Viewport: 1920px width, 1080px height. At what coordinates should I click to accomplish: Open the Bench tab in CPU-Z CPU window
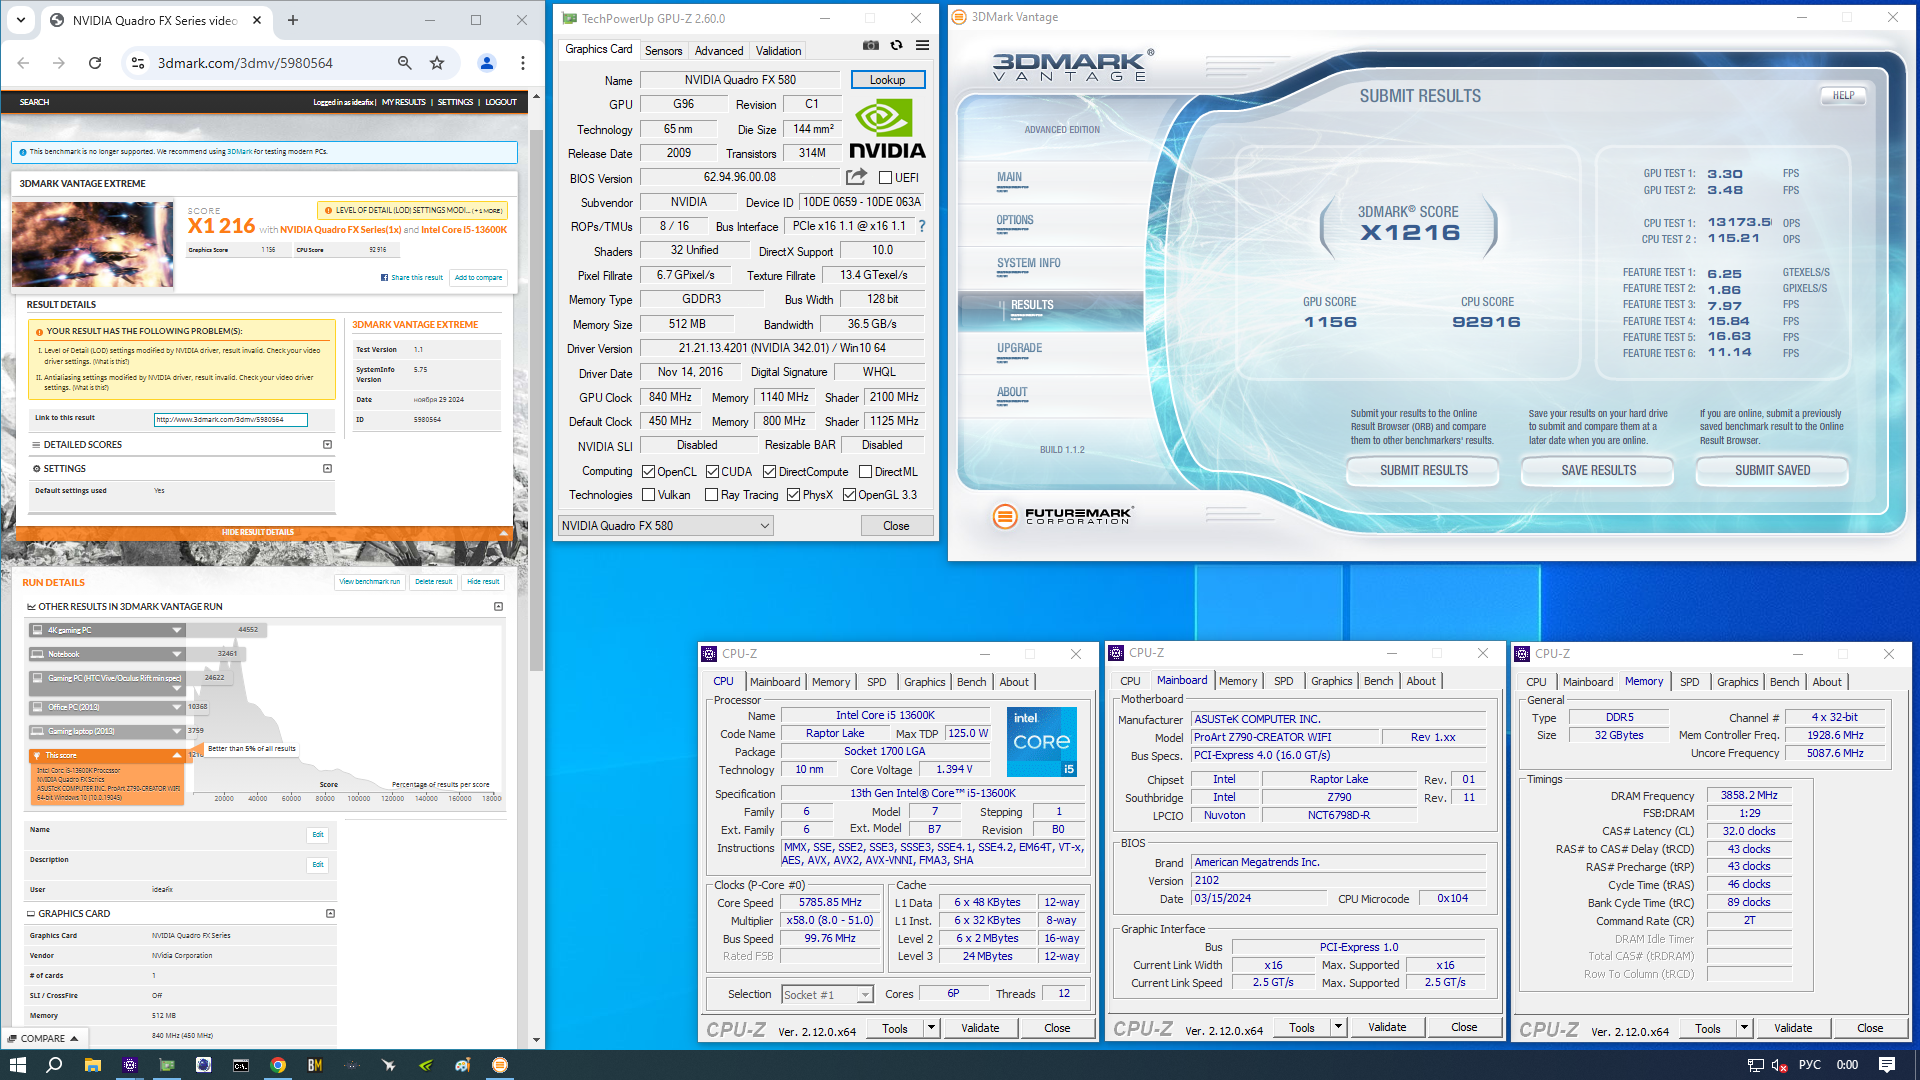coord(971,682)
